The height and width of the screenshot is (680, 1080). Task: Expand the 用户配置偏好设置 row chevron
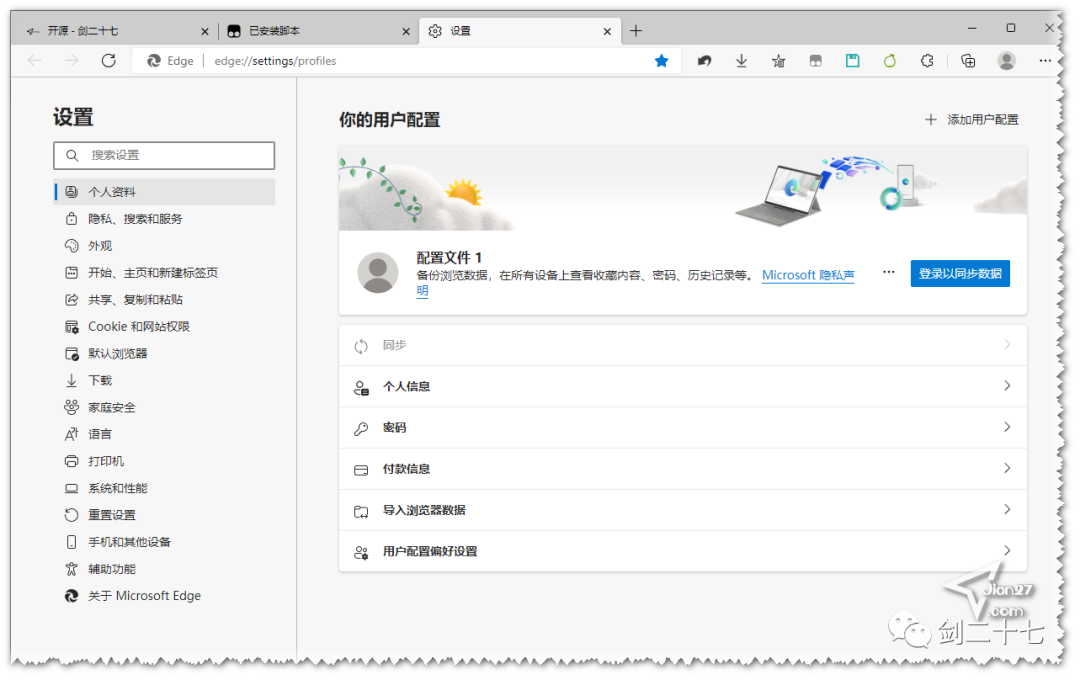point(1007,550)
